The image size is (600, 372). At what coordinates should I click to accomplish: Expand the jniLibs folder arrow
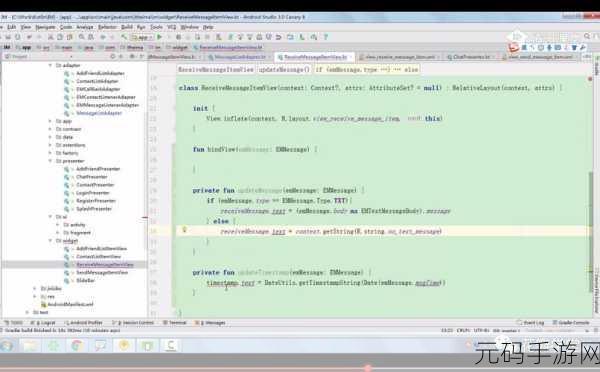pos(35,289)
